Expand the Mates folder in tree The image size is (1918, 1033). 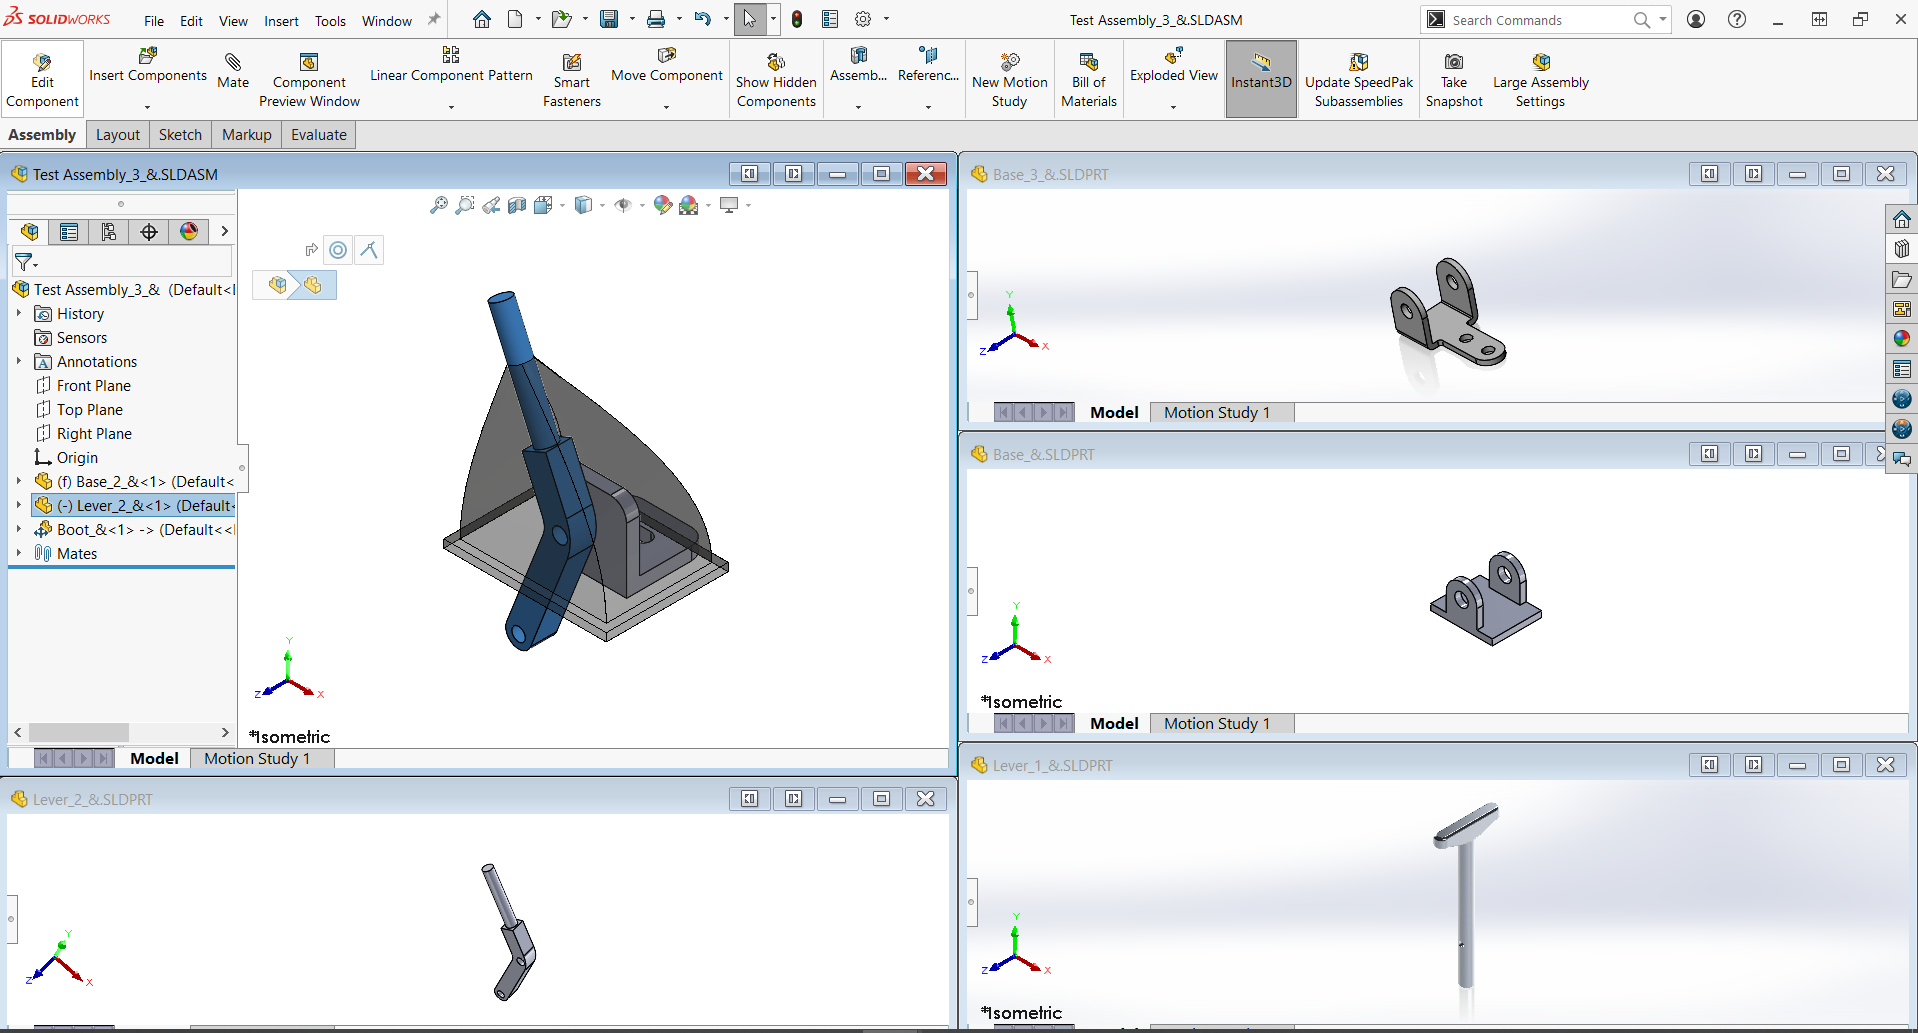pos(18,553)
